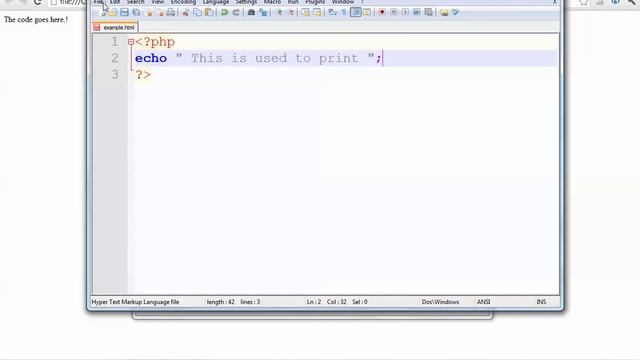640x360 pixels.
Task: Open the Encoding menu
Action: pyautogui.click(x=183, y=2)
